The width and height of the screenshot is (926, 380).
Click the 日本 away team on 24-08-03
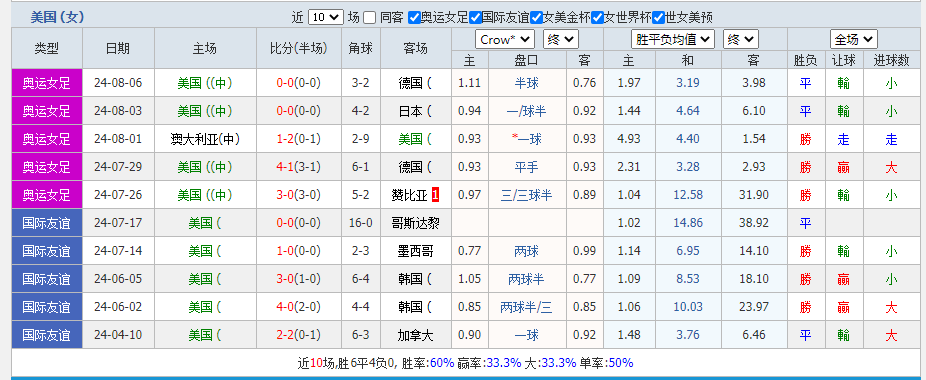(415, 111)
